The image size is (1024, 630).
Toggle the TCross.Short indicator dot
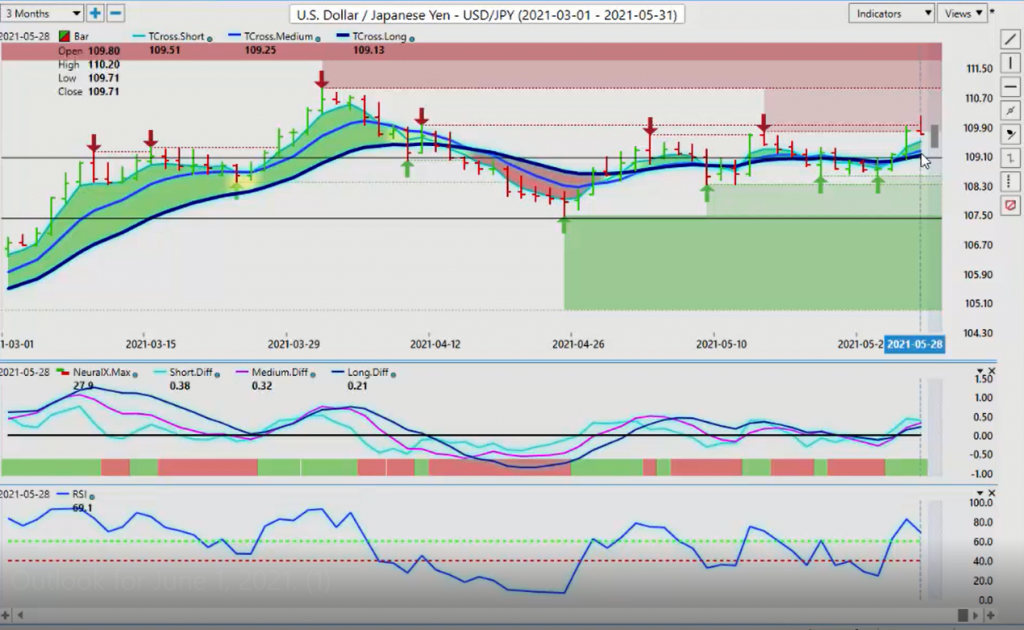pyautogui.click(x=210, y=37)
